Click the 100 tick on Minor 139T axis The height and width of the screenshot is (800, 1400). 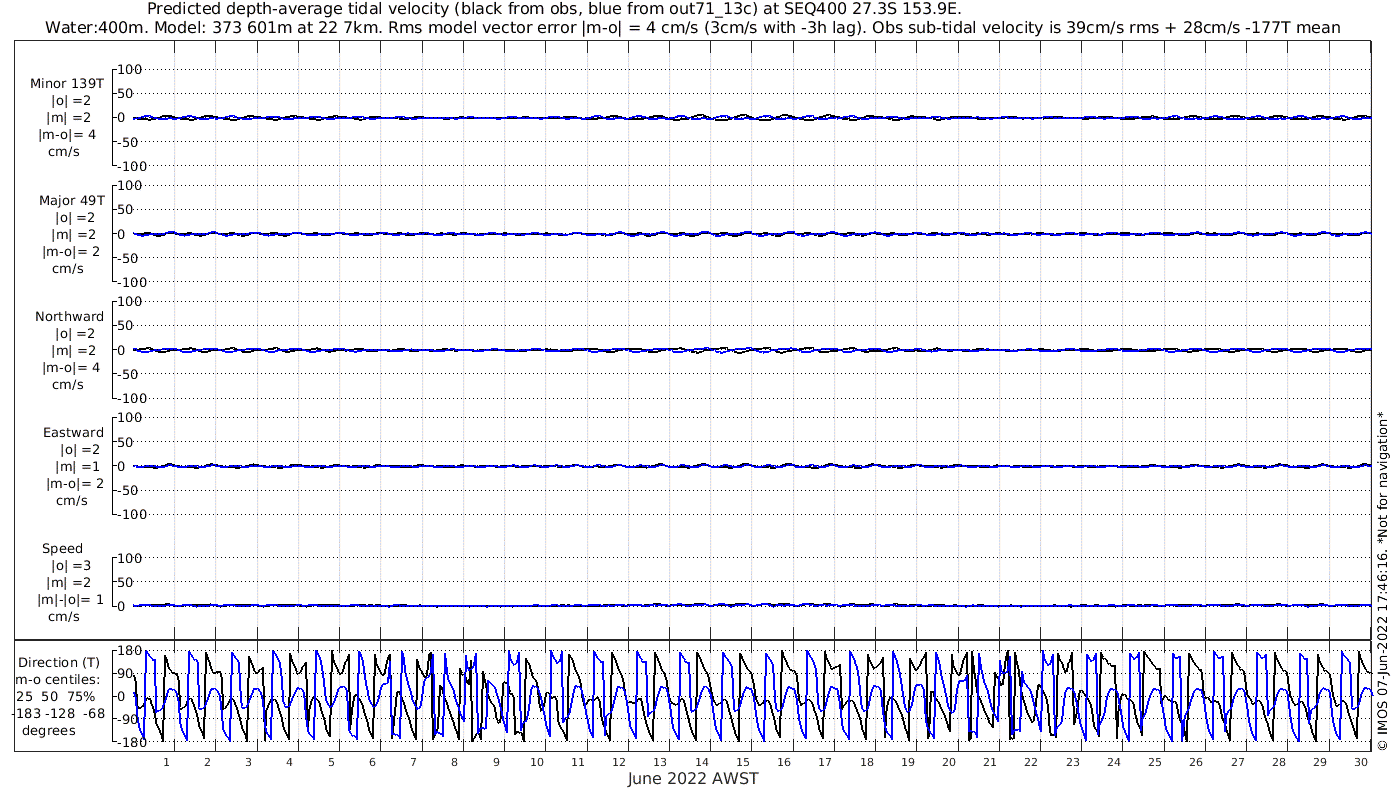point(132,69)
